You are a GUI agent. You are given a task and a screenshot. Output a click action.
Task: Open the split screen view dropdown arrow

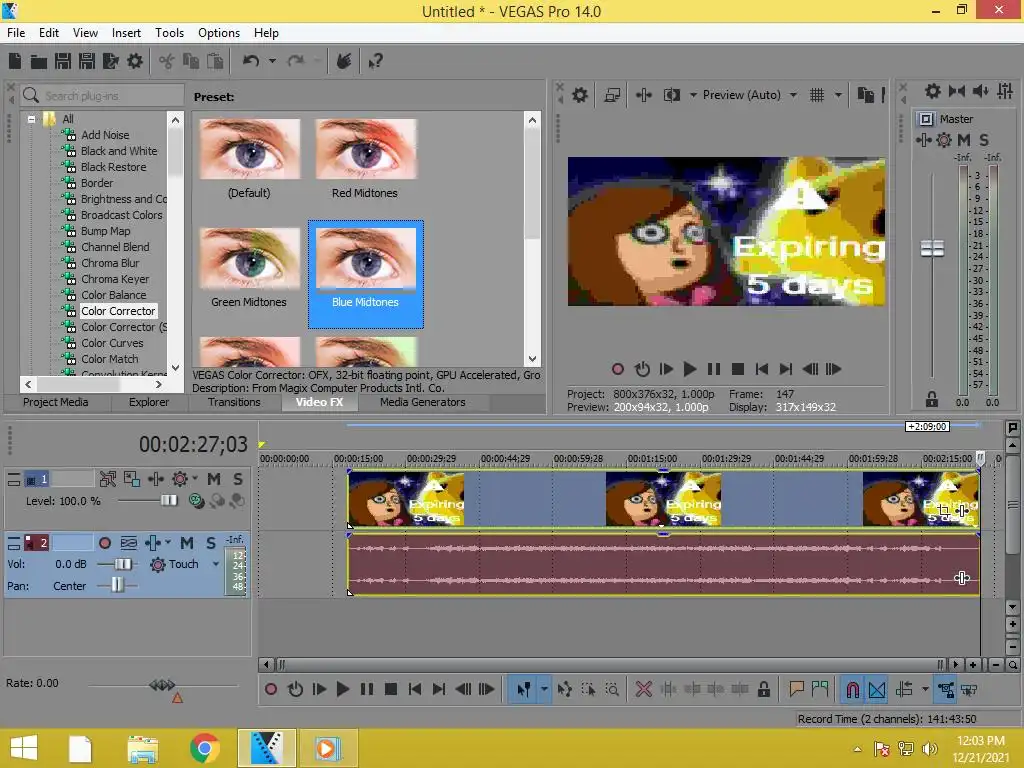(x=693, y=95)
